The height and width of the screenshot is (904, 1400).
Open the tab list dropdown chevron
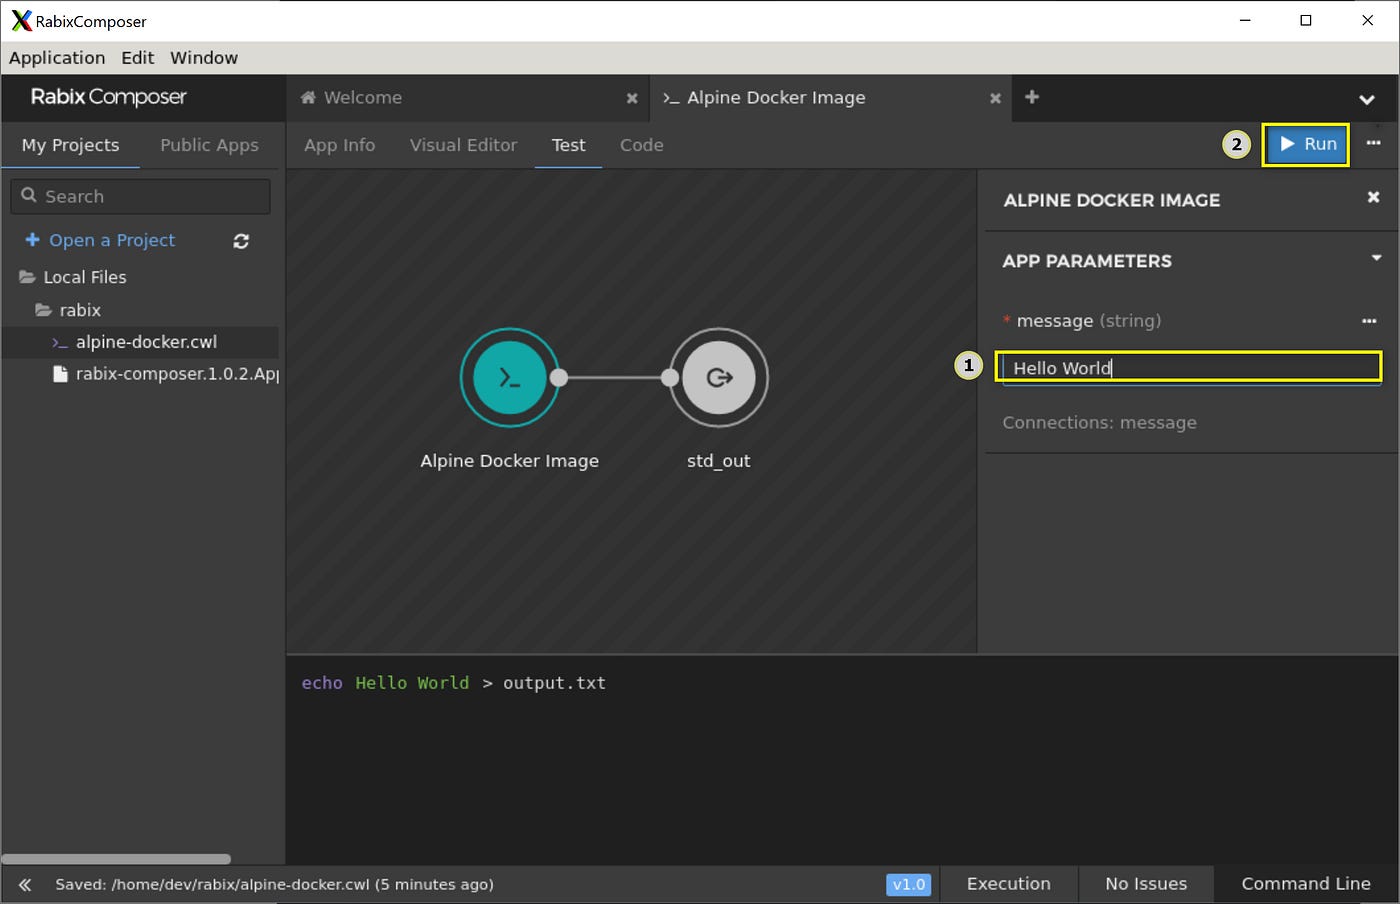coord(1366,100)
